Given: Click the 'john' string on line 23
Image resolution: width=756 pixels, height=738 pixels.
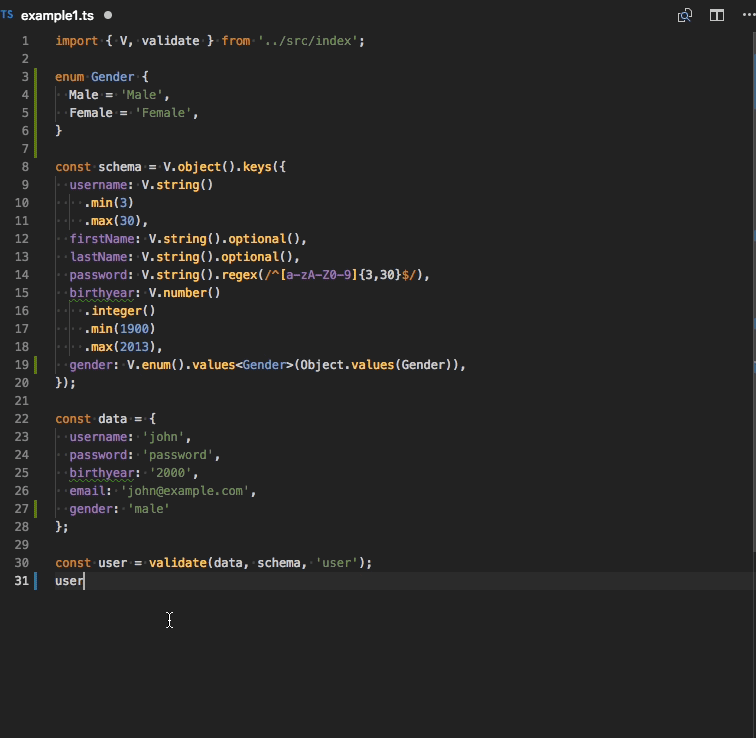Looking at the screenshot, I should pos(163,437).
